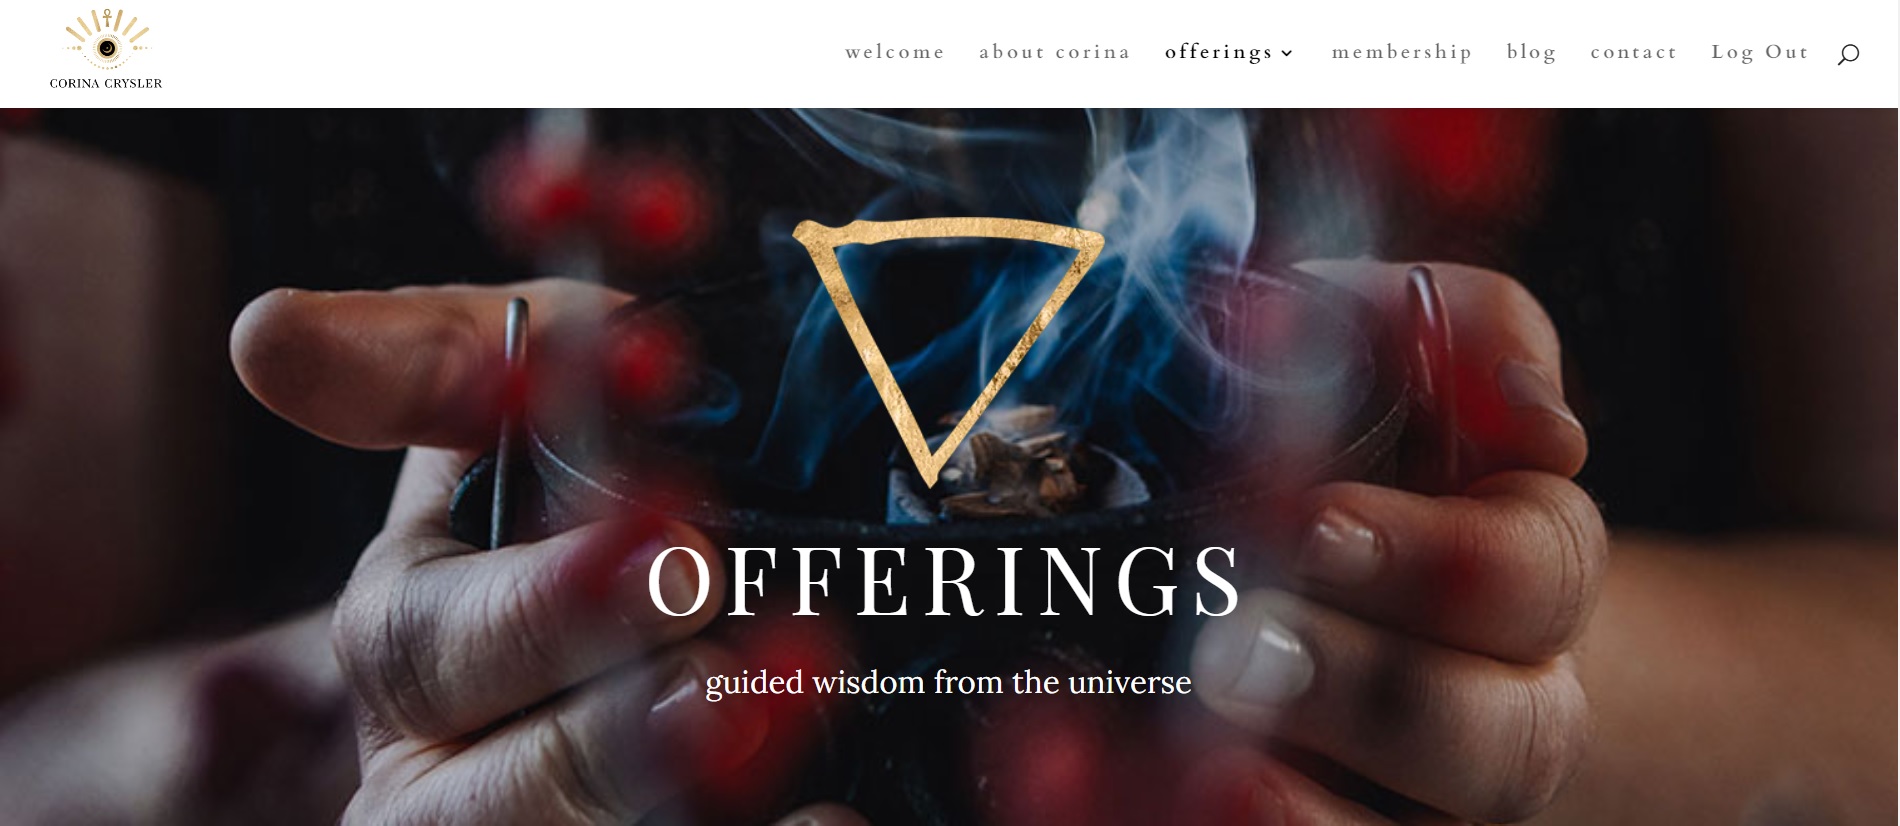1900x826 pixels.
Task: Open the welcome menu item
Action: [895, 52]
